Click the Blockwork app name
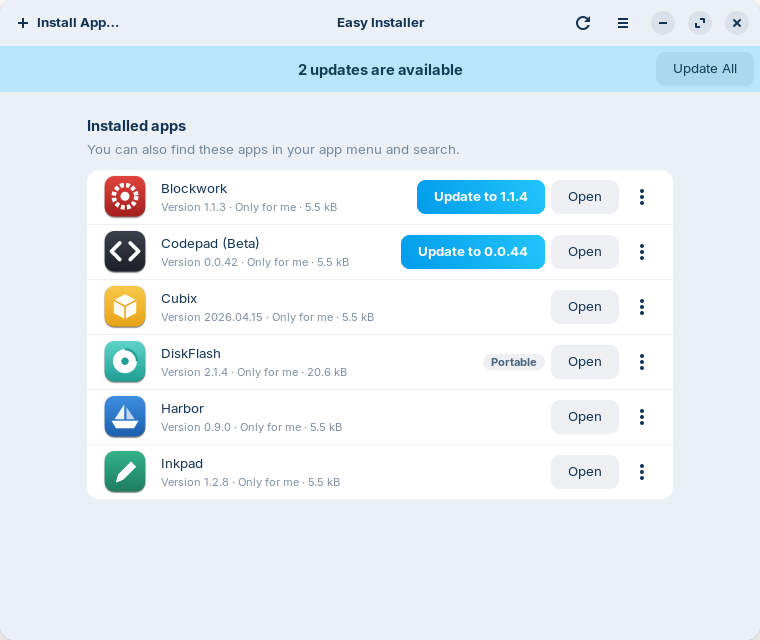 [x=194, y=189]
